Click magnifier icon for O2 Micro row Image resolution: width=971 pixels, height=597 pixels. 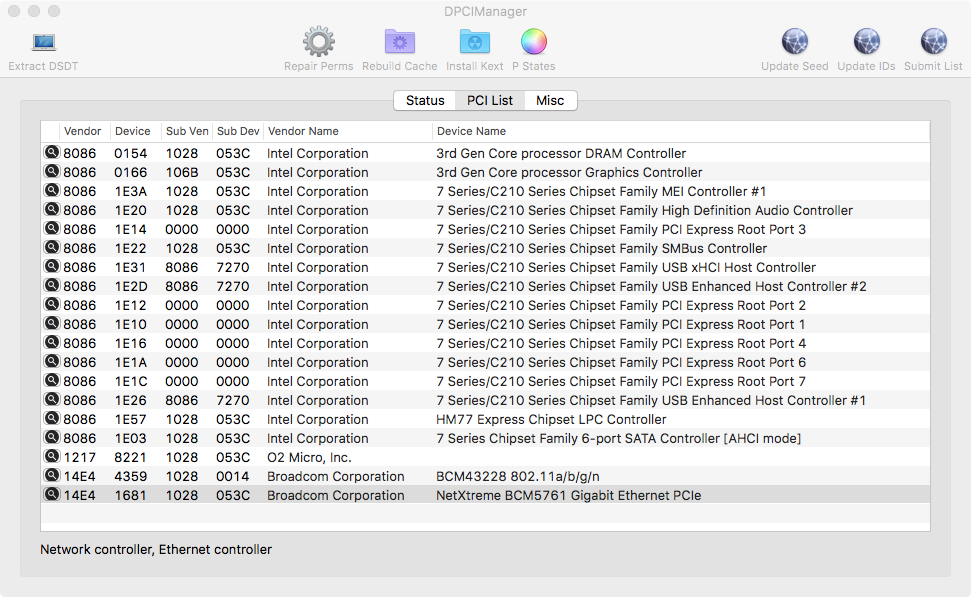pos(52,456)
